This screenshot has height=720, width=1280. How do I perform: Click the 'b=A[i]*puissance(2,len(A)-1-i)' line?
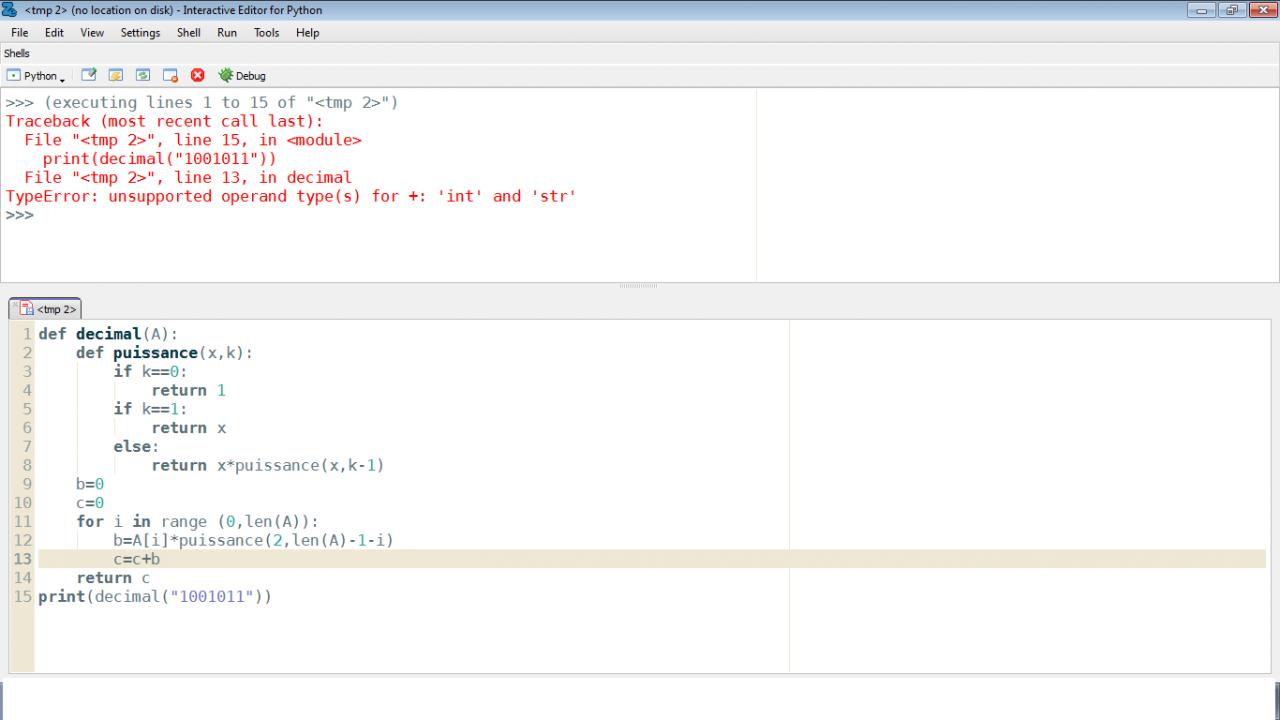coord(254,540)
